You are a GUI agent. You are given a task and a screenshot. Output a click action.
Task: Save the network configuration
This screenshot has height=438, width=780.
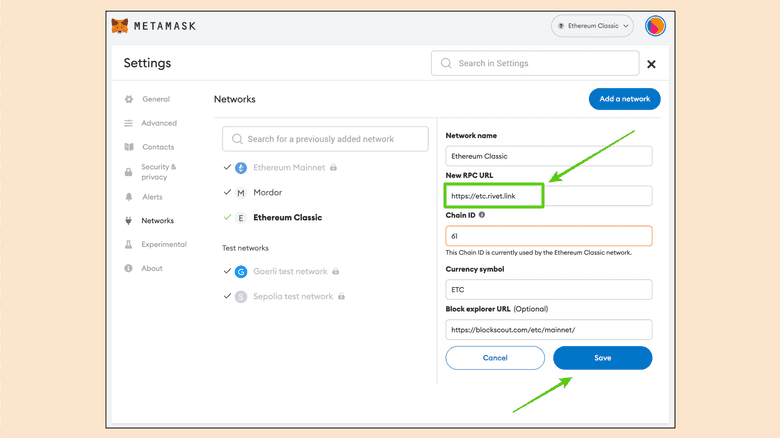[602, 358]
